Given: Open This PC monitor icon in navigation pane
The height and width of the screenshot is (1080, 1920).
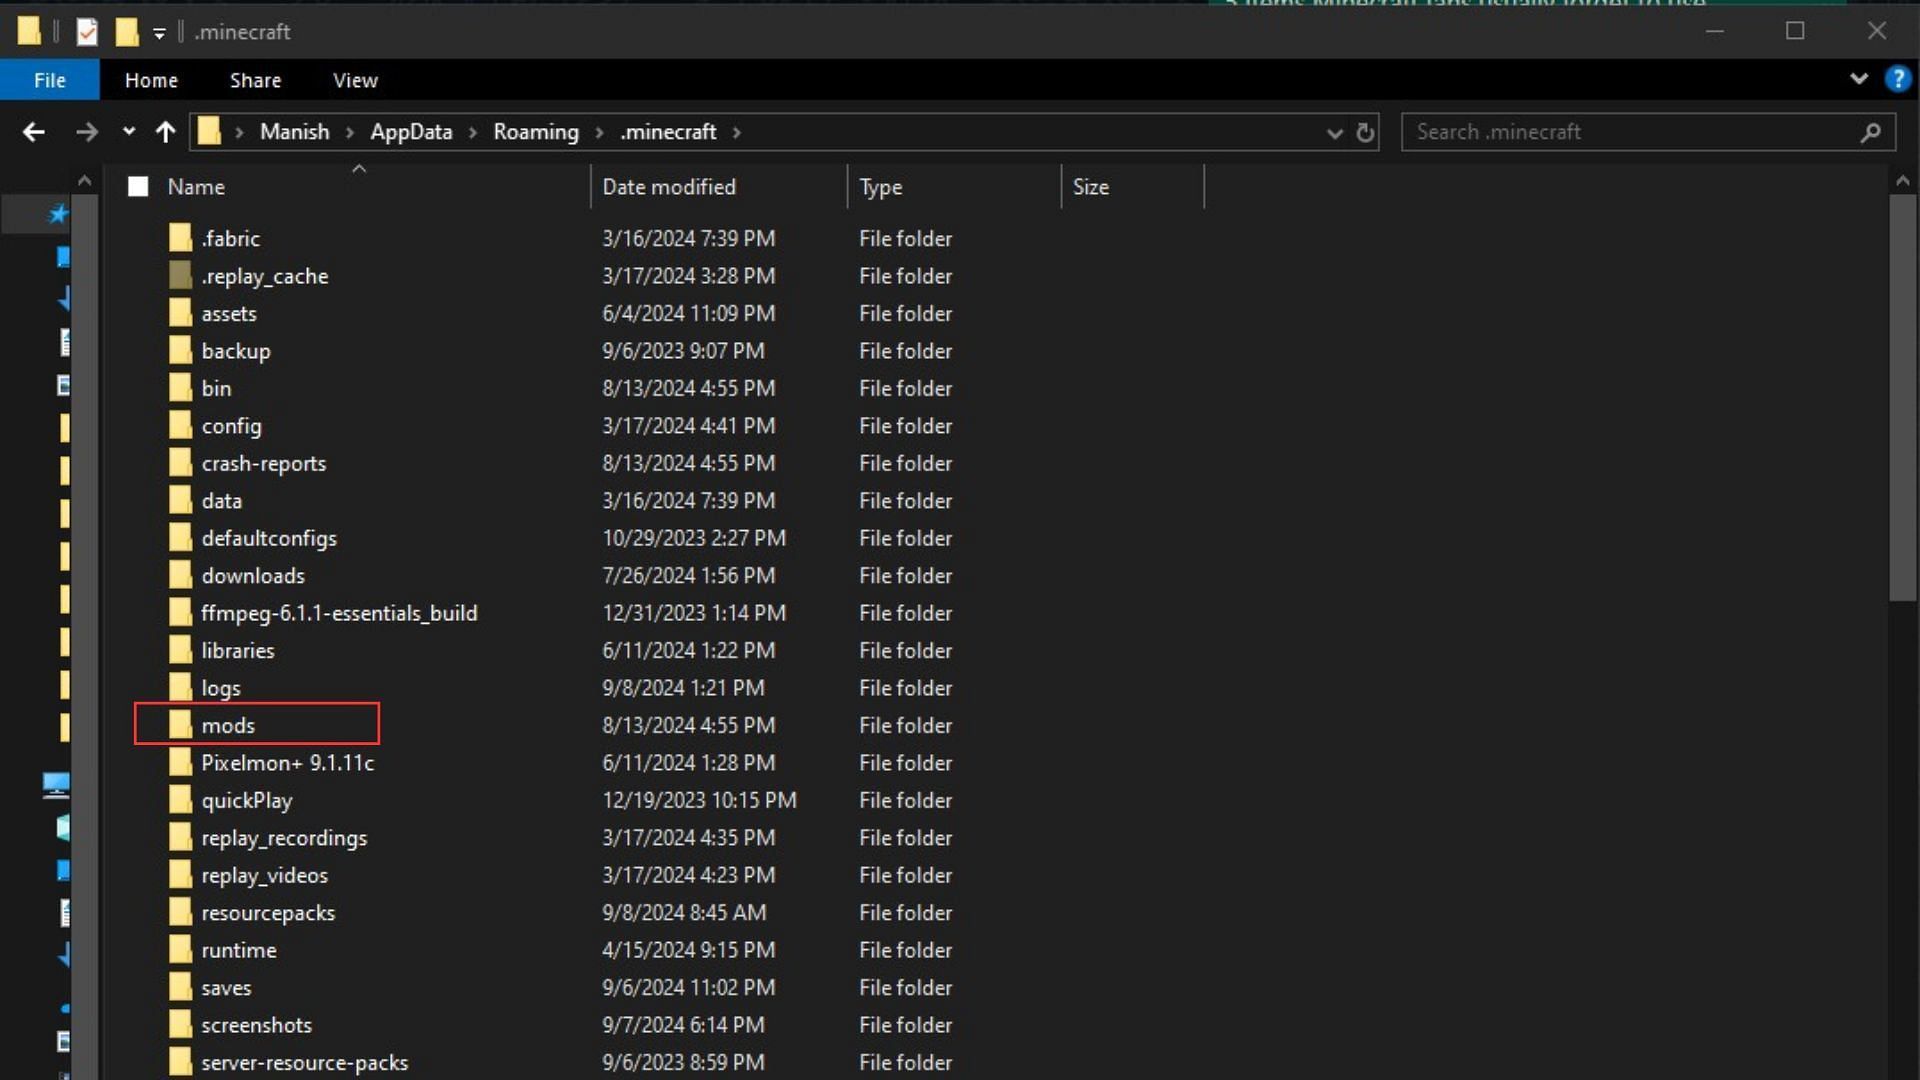Looking at the screenshot, I should pos(56,785).
